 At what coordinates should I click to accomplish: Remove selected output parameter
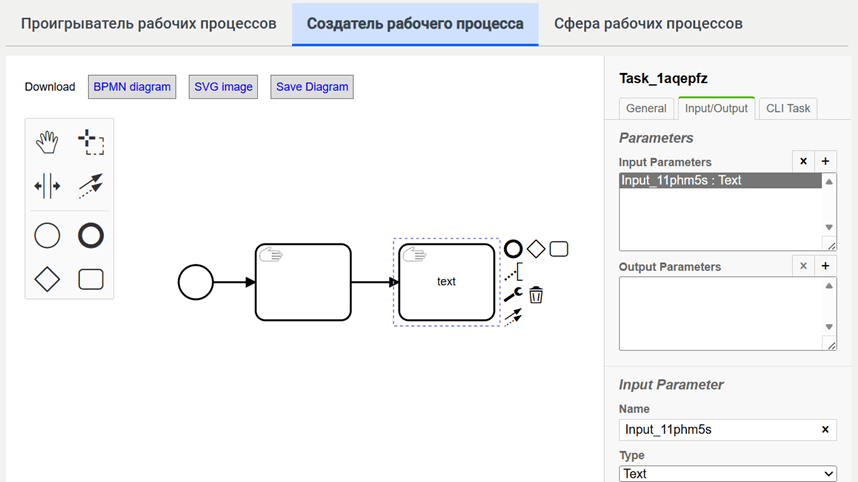pos(803,266)
